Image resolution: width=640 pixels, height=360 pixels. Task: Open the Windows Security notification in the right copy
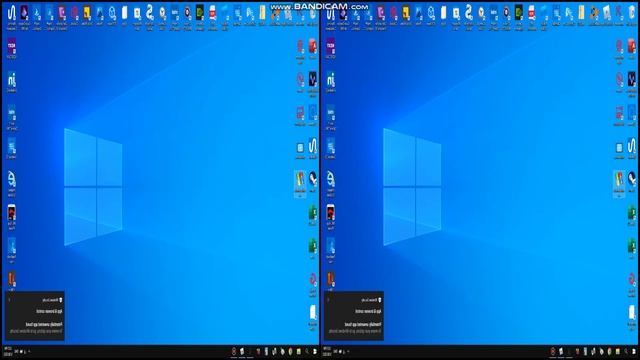(x=354, y=316)
